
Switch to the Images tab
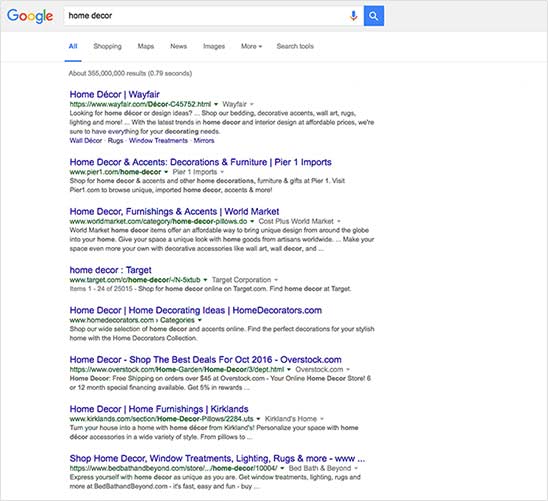[214, 46]
